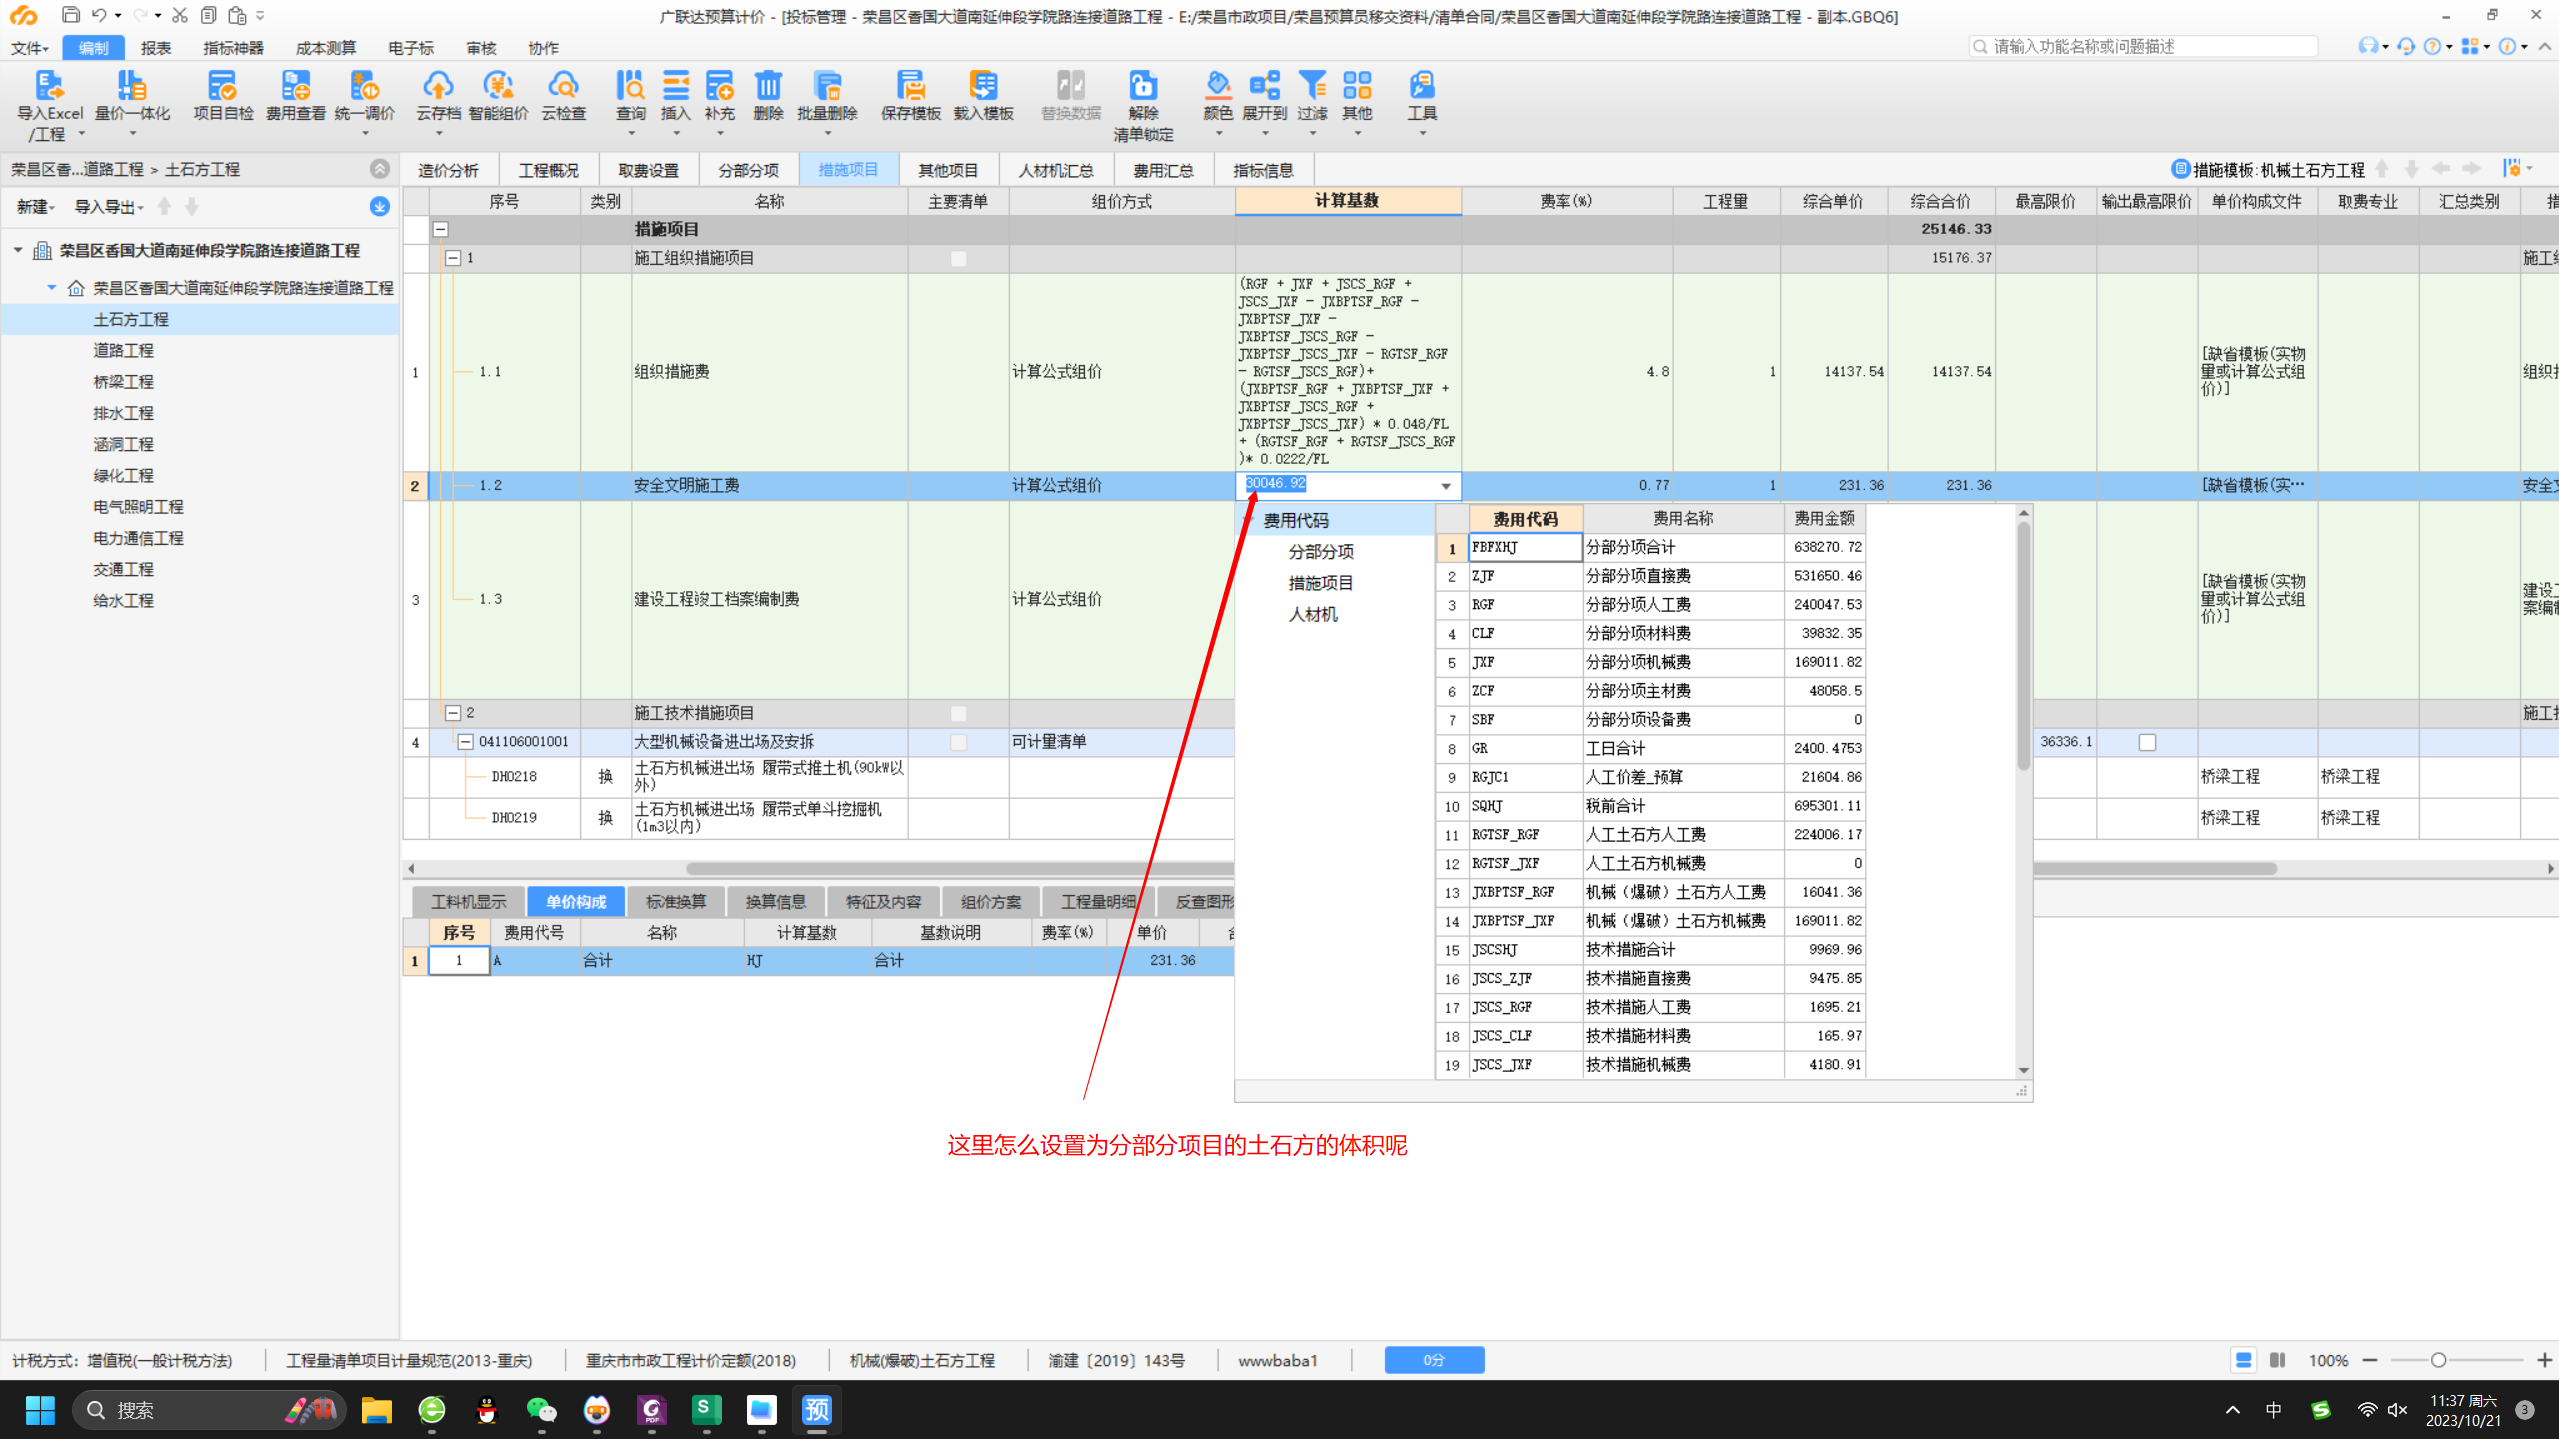Collapse item 041106001001 expander
The height and width of the screenshot is (1439, 2559).
tap(465, 742)
